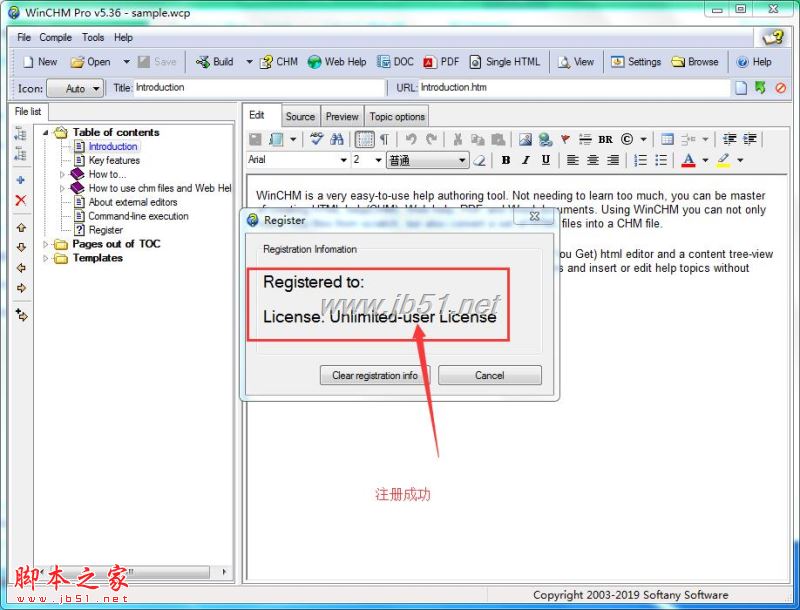The image size is (800, 610).
Task: Switch to the Topic options tab
Action: pos(397,116)
